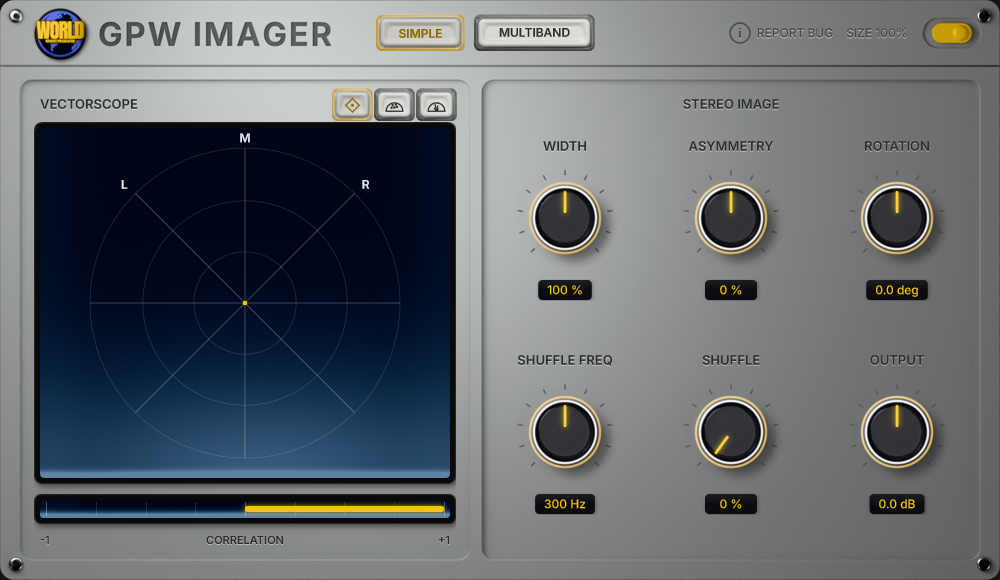Edit the 100 % width value

[x=565, y=290]
